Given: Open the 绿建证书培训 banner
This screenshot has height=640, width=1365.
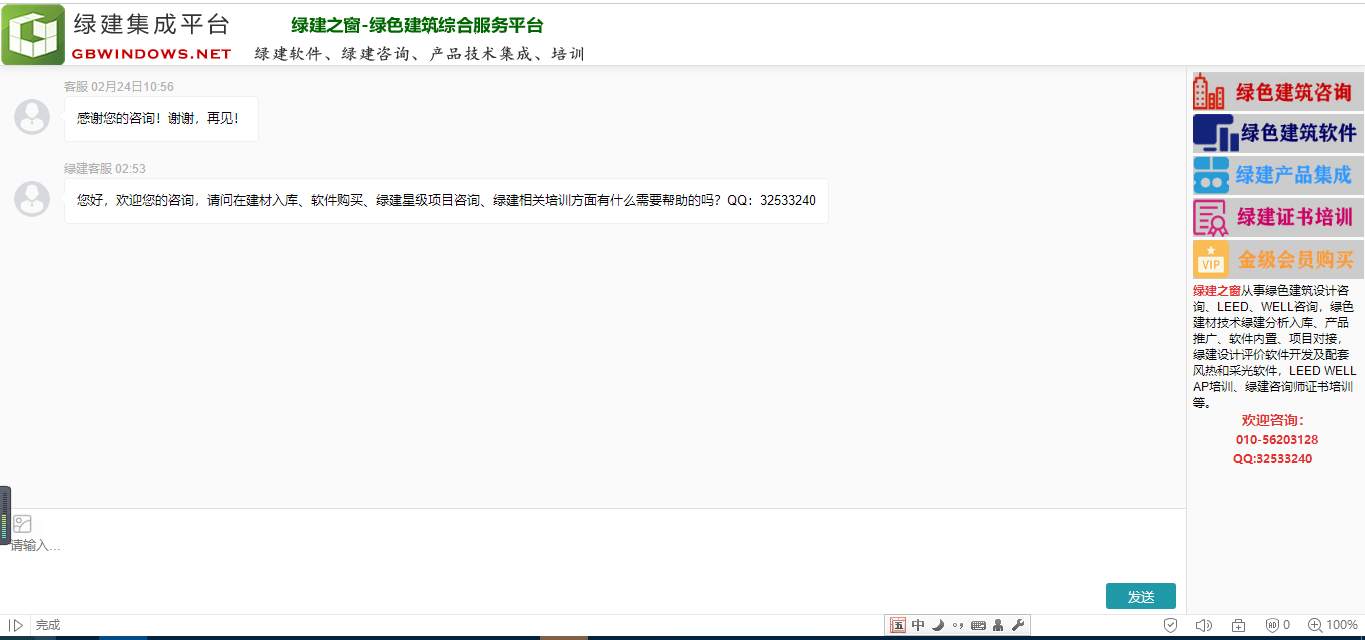Looking at the screenshot, I should coord(1277,217).
